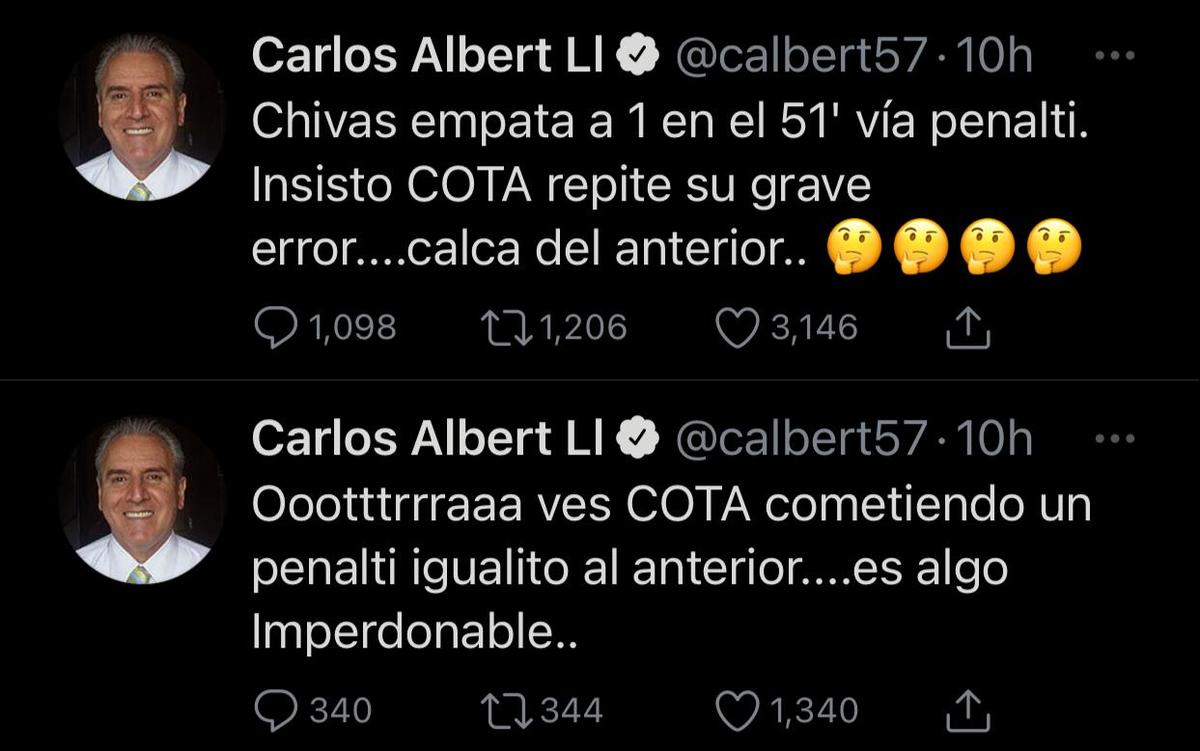Image resolution: width=1200 pixels, height=751 pixels.
Task: Open Carlos Albert Ll name on first tweet
Action: 428,56
